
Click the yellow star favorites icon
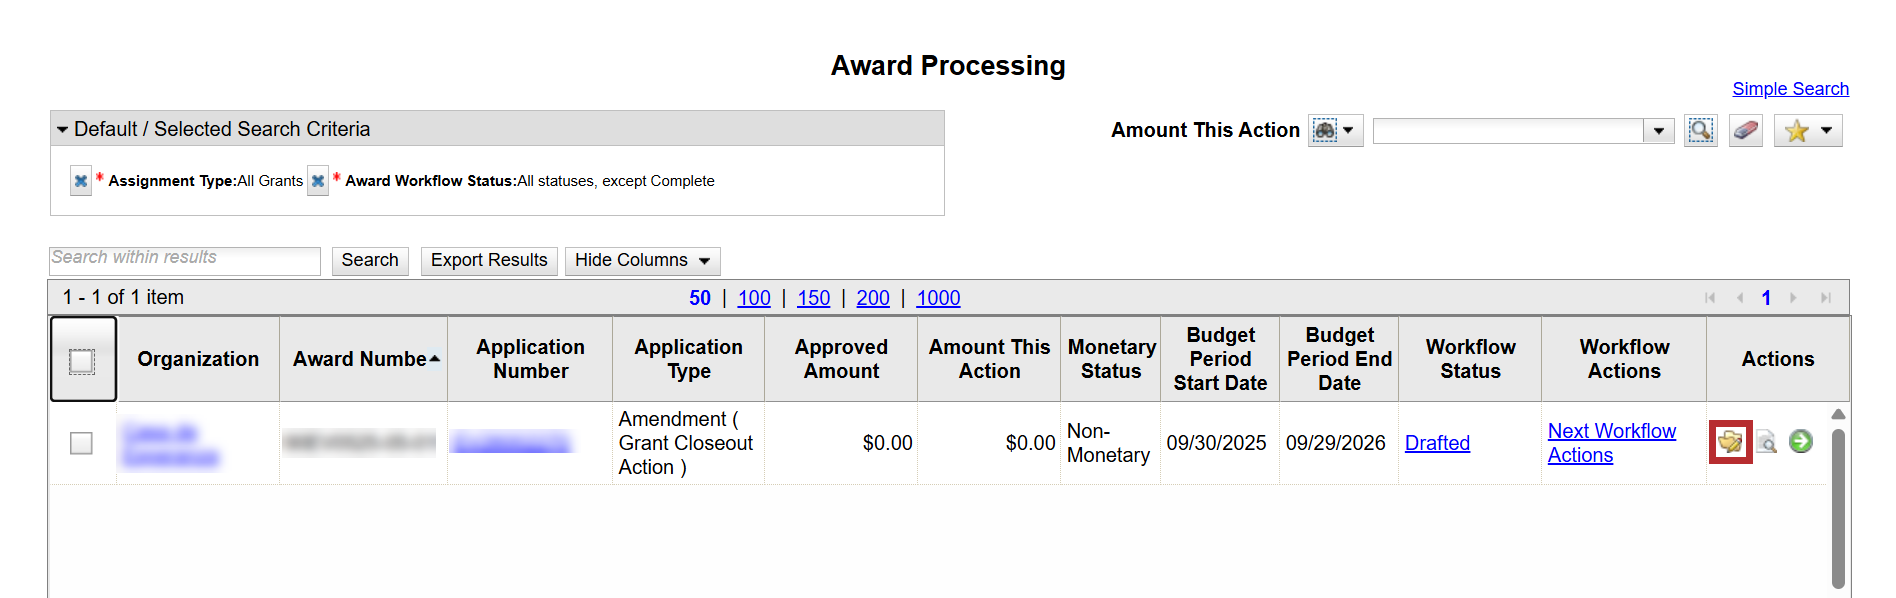(1797, 131)
